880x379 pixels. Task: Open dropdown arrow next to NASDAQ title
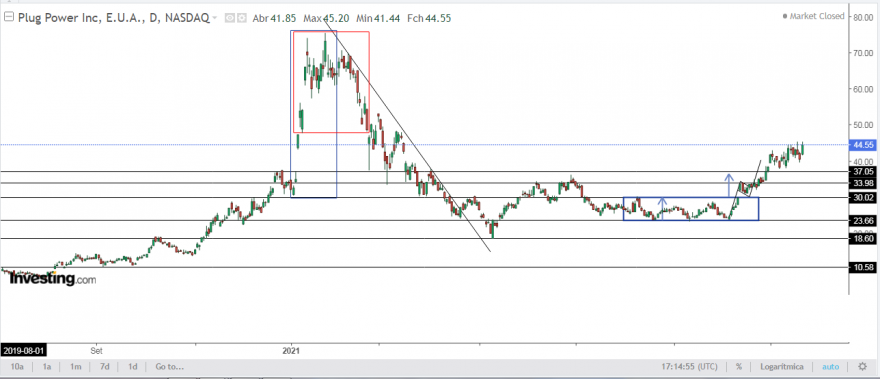pos(214,19)
